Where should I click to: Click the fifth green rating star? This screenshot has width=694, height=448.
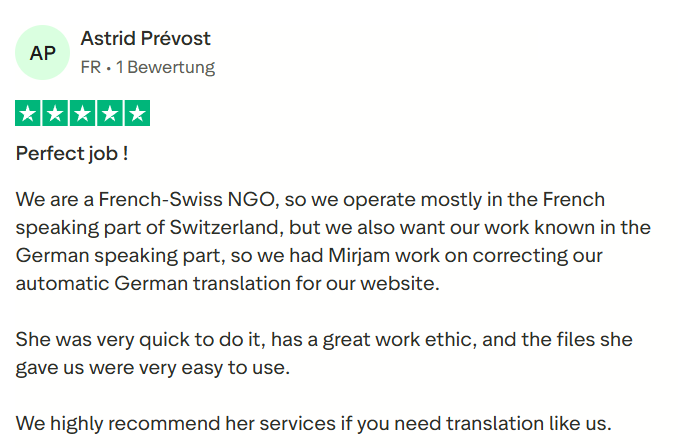137,113
